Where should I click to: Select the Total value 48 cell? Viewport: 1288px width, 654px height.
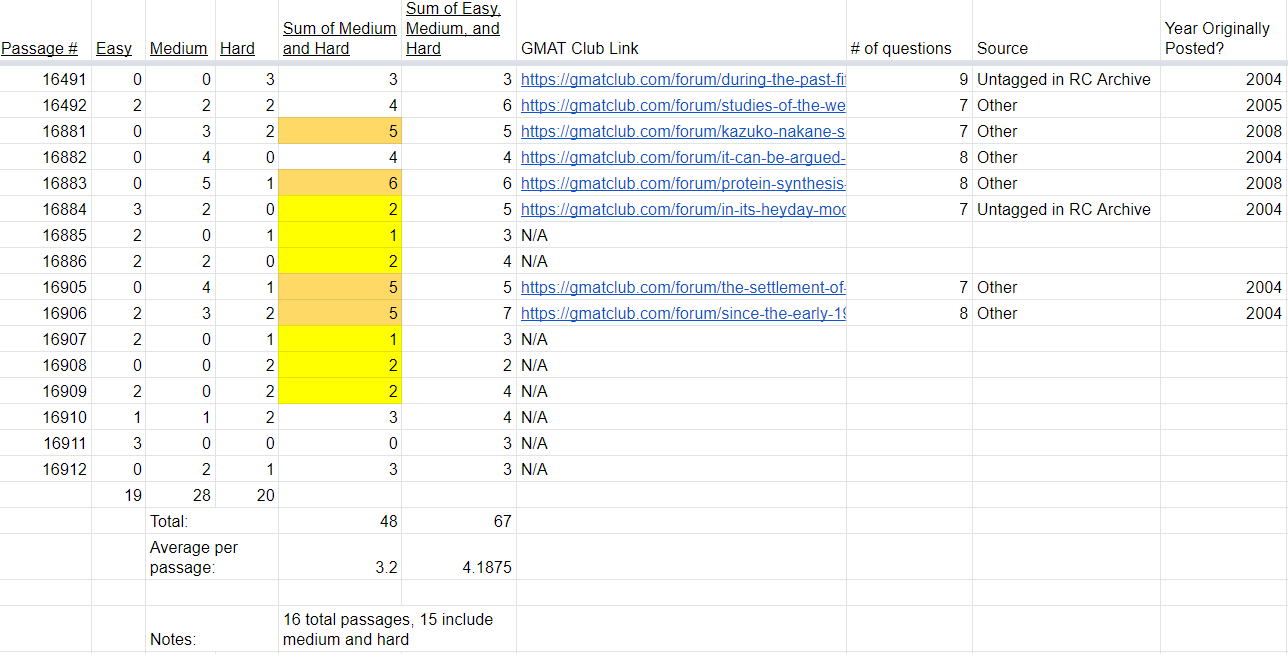tap(390, 521)
